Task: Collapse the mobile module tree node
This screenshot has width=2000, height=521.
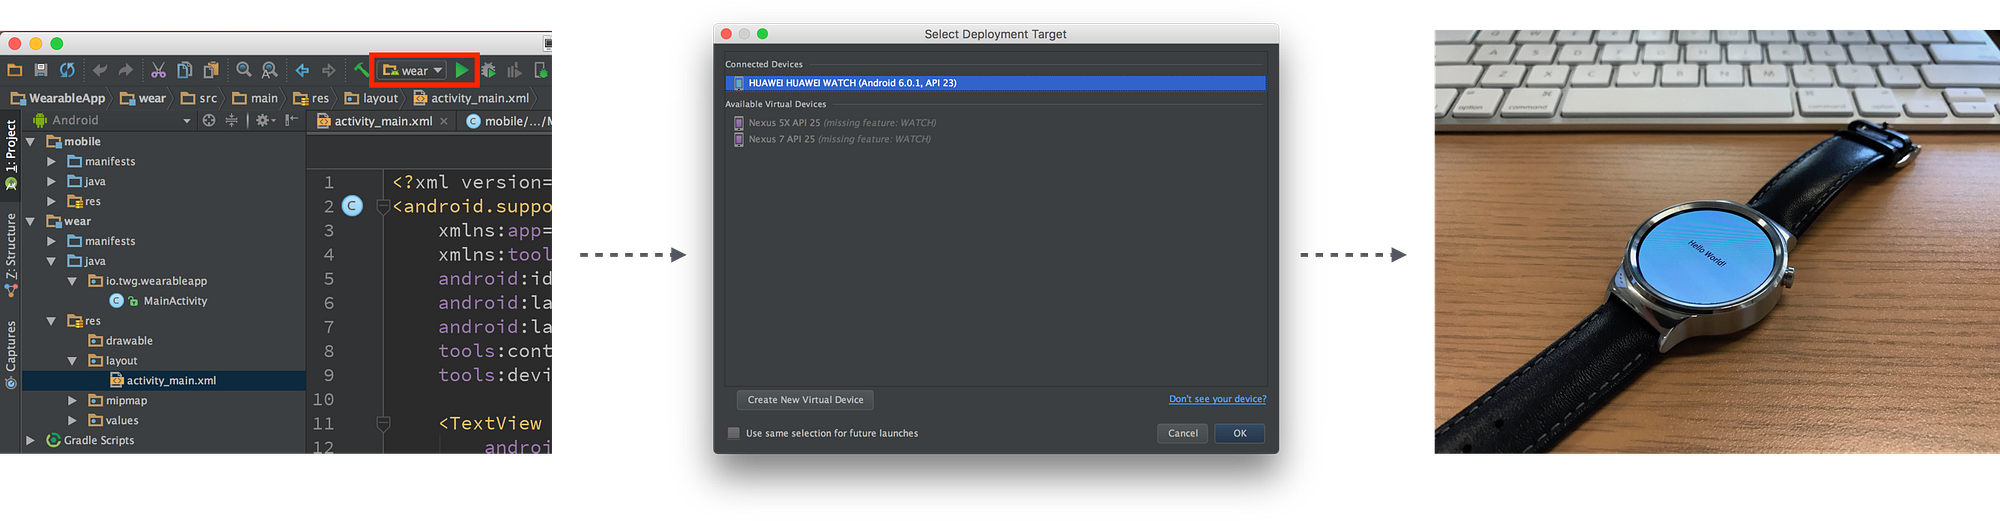Action: click(x=30, y=142)
